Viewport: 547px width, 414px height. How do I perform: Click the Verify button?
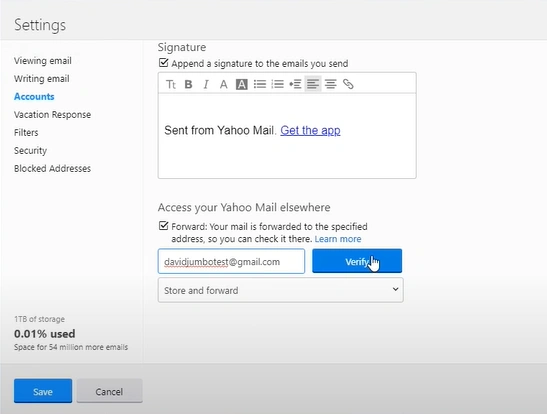pos(357,261)
